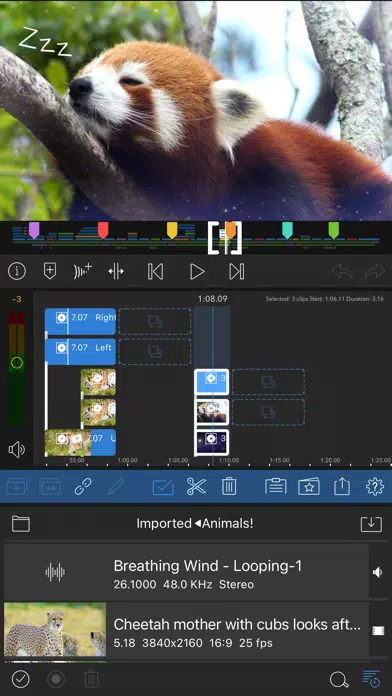The image size is (392, 696).
Task: Tap the record button in the bottom bar
Action: point(56,679)
